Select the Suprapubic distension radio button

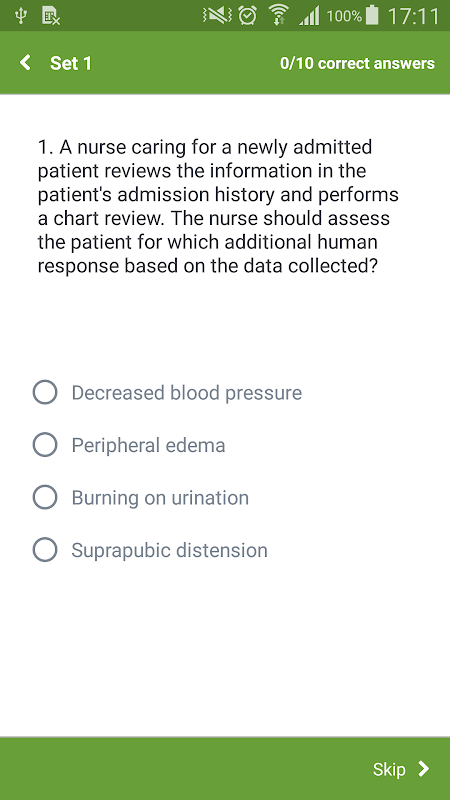pos(45,550)
